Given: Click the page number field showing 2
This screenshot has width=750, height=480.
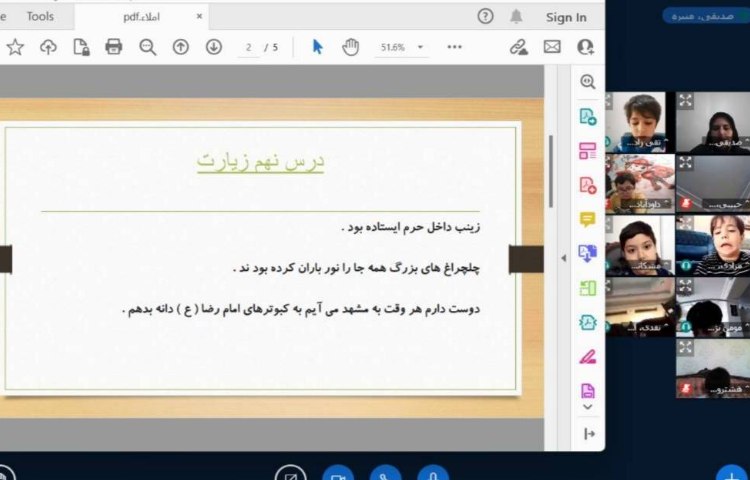Looking at the screenshot, I should pos(248,47).
